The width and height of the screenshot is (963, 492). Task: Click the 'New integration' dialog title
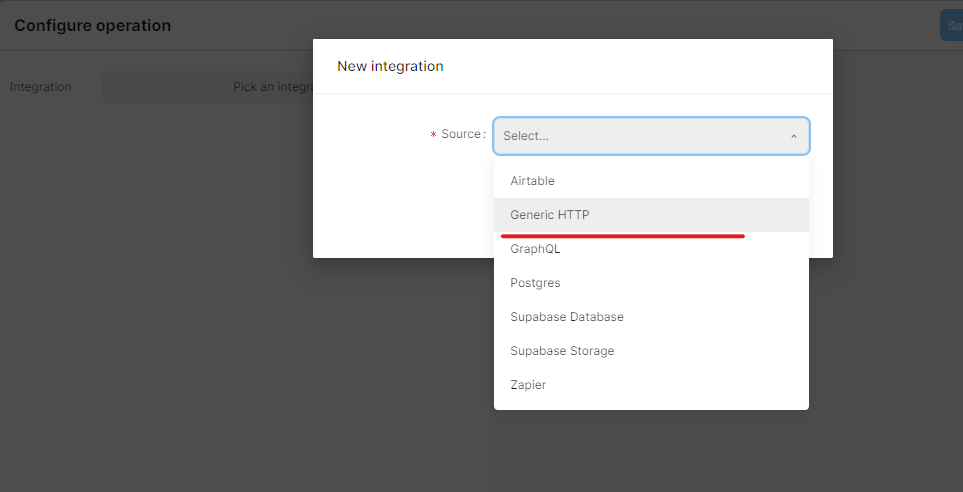(390, 66)
